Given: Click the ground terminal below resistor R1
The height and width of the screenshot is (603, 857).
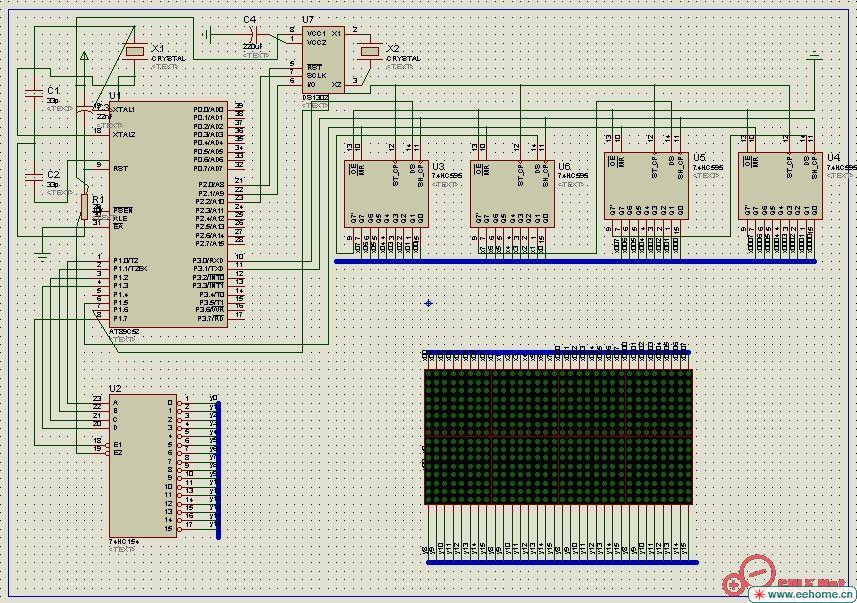Looking at the screenshot, I should 42,255.
